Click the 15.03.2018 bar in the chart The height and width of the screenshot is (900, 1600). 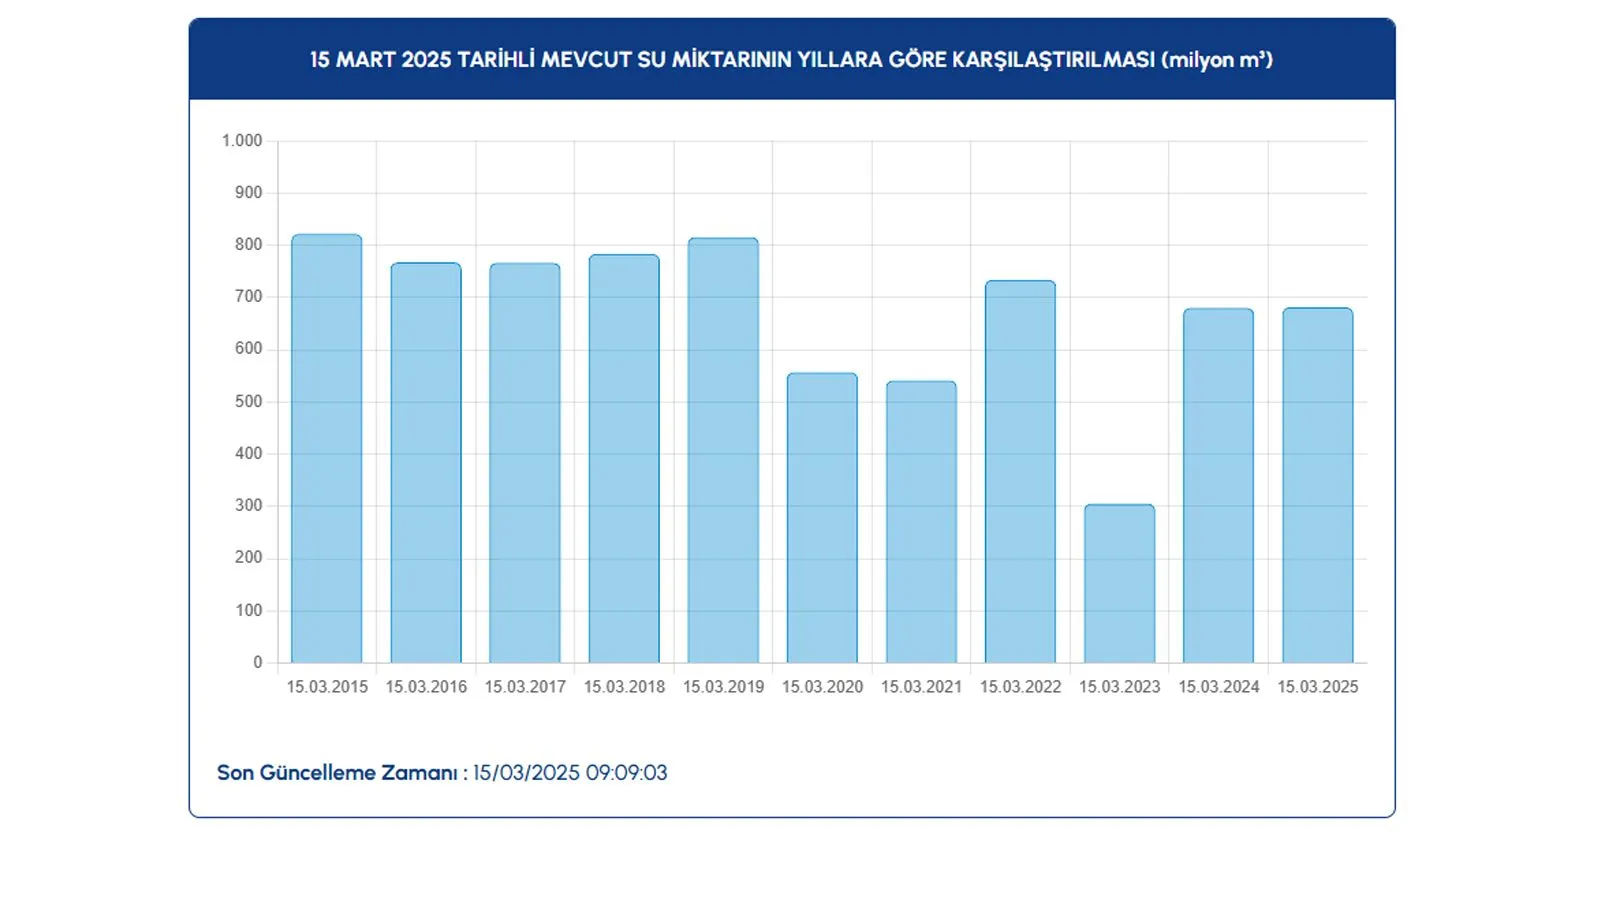point(624,459)
